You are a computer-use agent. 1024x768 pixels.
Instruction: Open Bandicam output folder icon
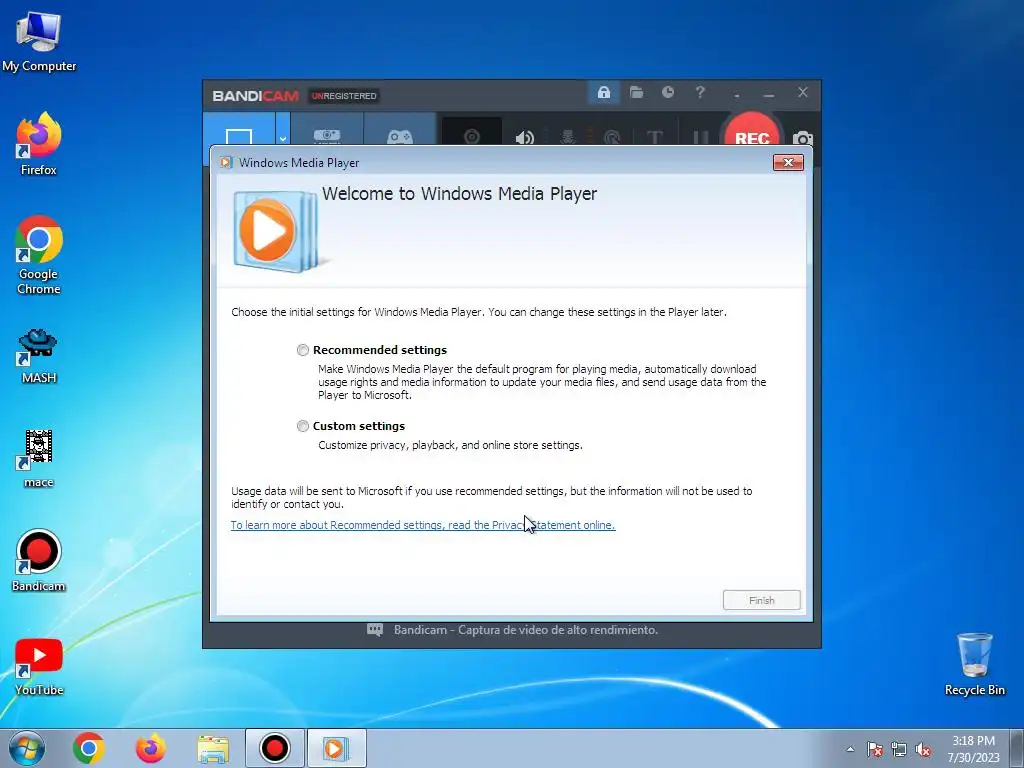click(636, 93)
